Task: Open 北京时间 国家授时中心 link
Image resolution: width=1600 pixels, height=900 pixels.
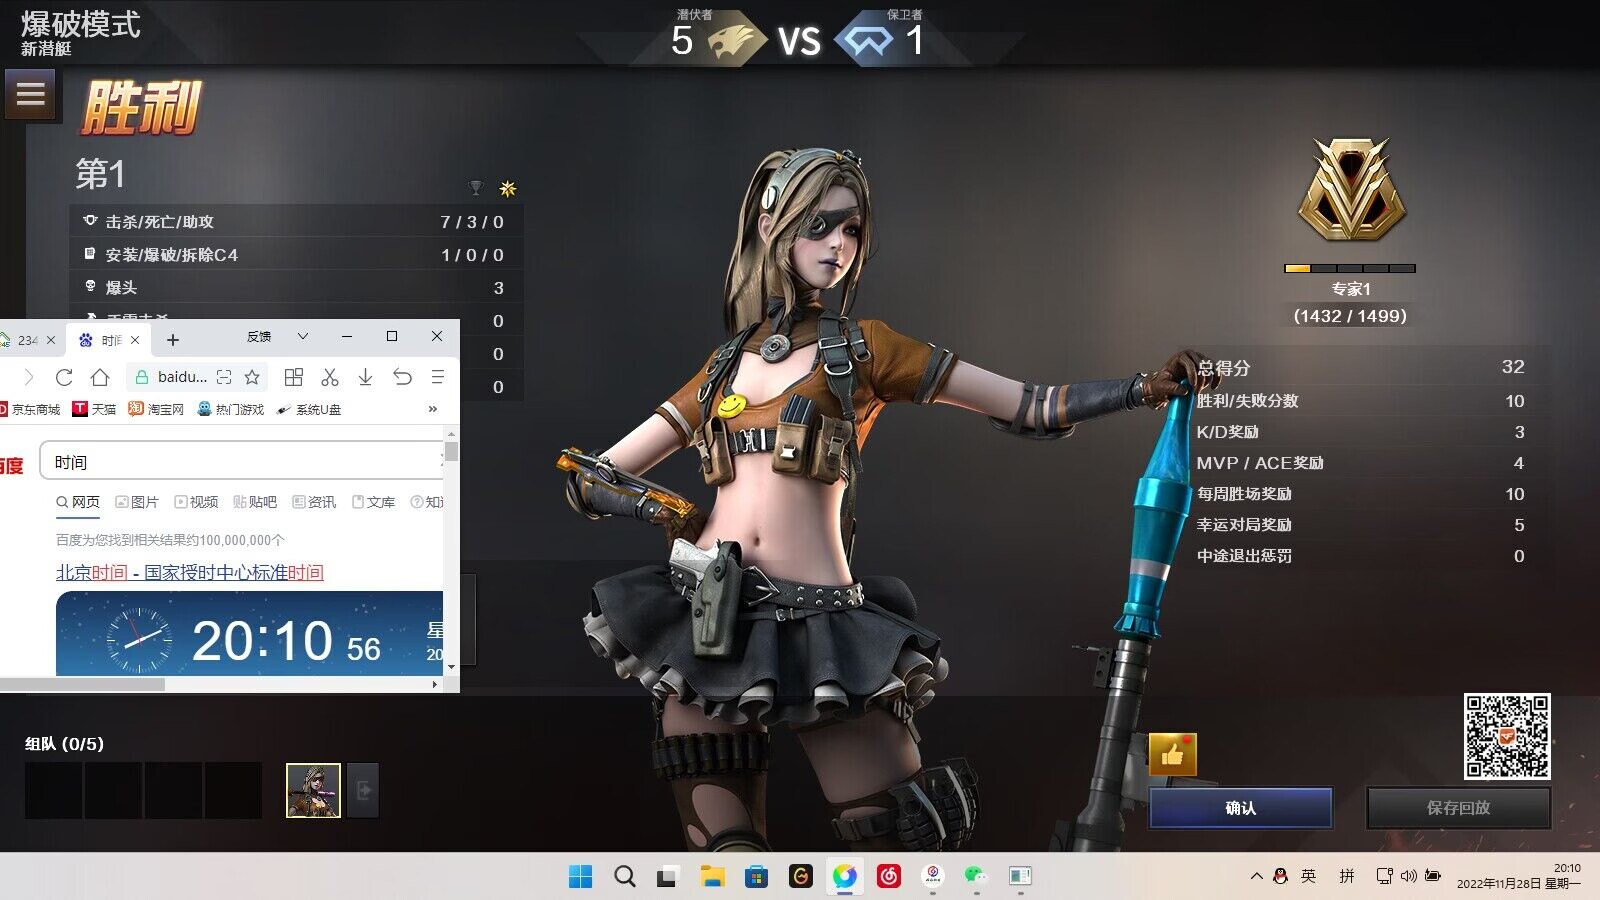Action: point(190,572)
